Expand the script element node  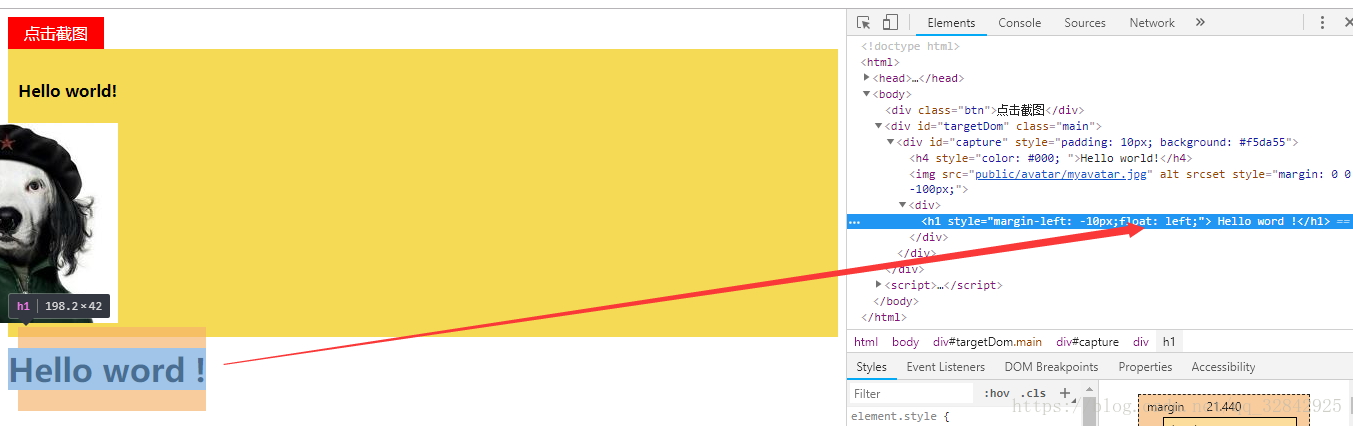coord(879,285)
